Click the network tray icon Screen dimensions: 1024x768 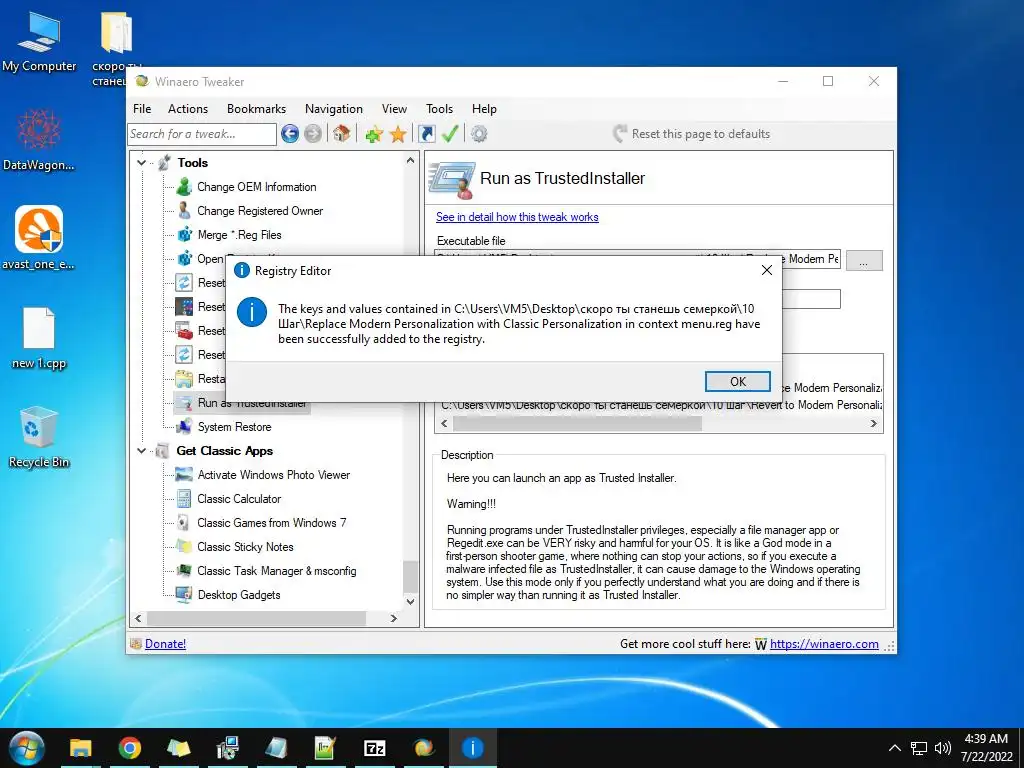click(x=919, y=748)
